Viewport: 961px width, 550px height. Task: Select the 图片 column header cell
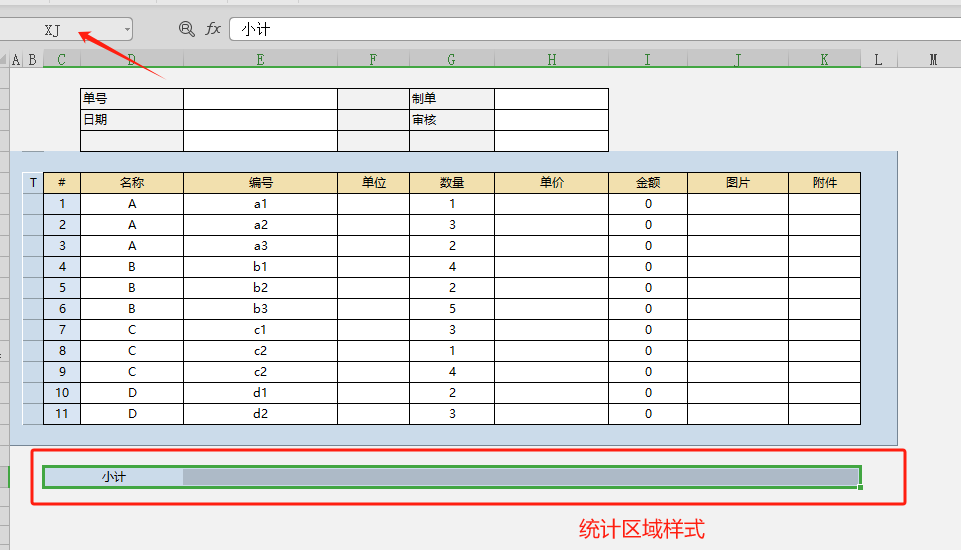(737, 183)
